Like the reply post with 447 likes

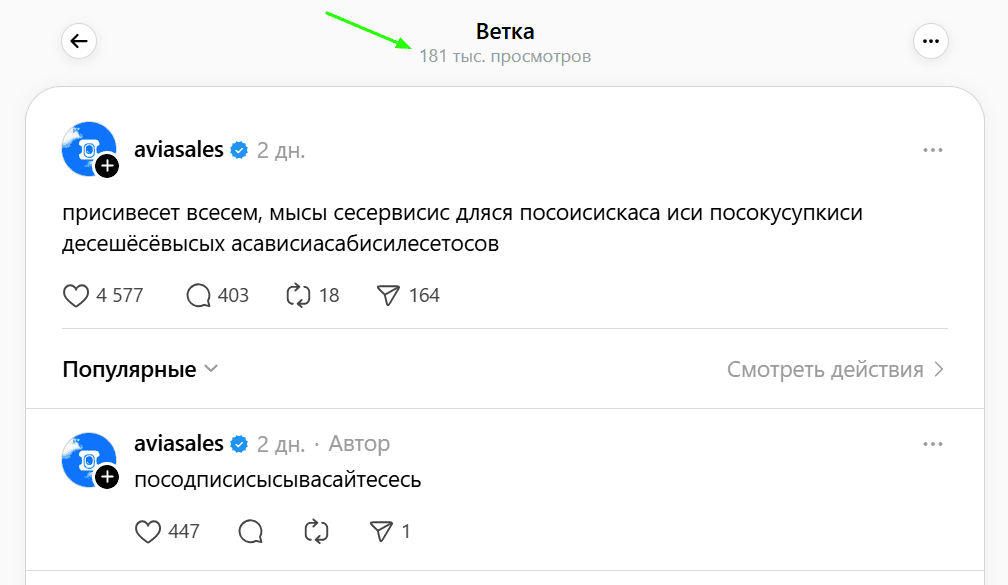pyautogui.click(x=148, y=532)
